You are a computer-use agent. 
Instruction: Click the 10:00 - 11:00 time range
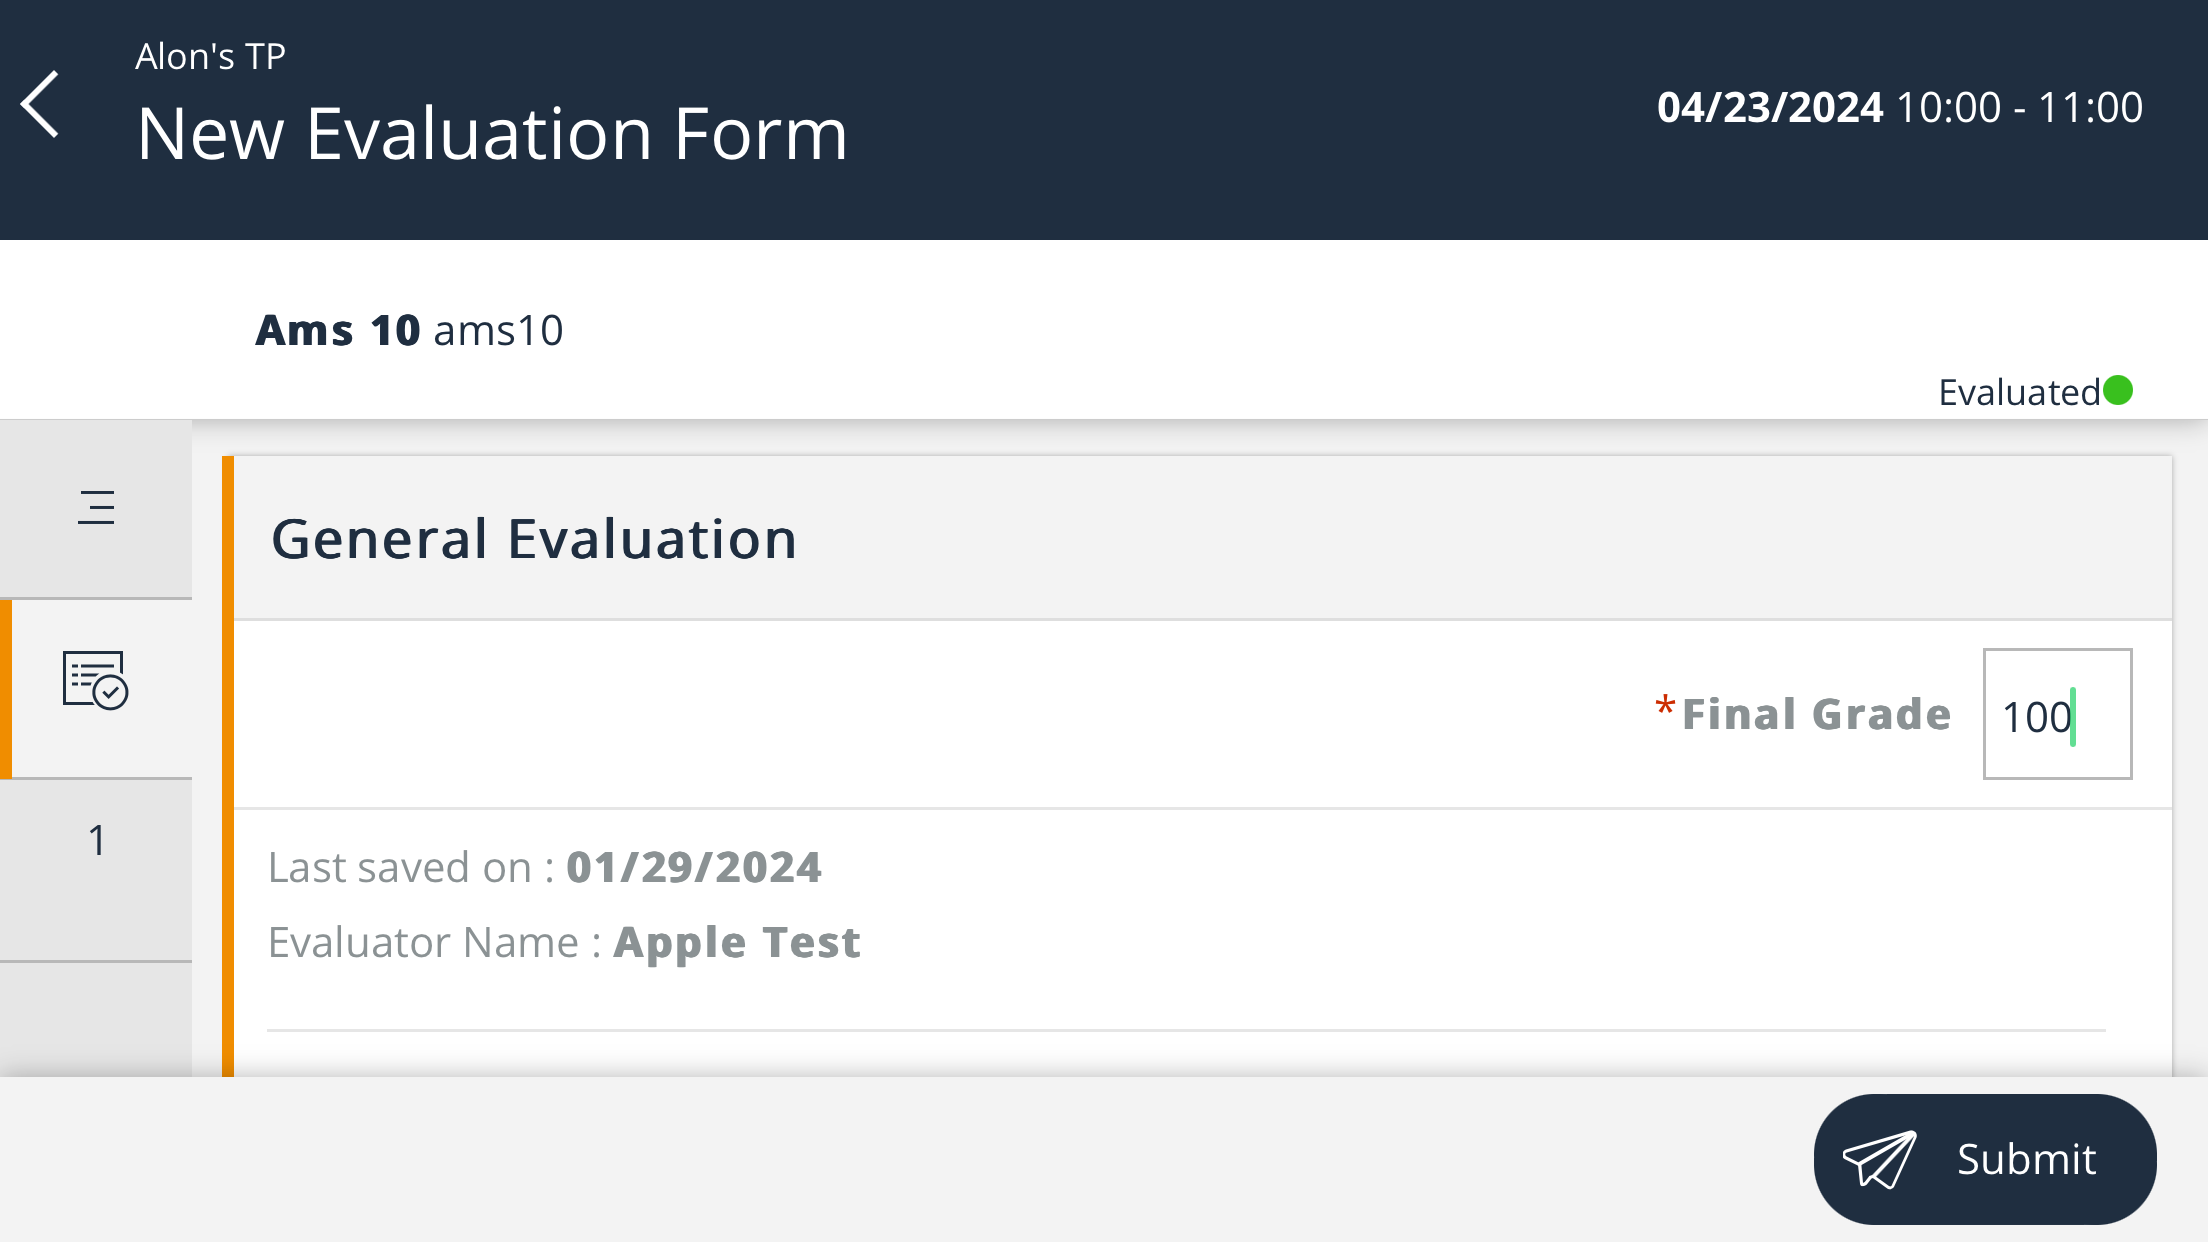2019,107
